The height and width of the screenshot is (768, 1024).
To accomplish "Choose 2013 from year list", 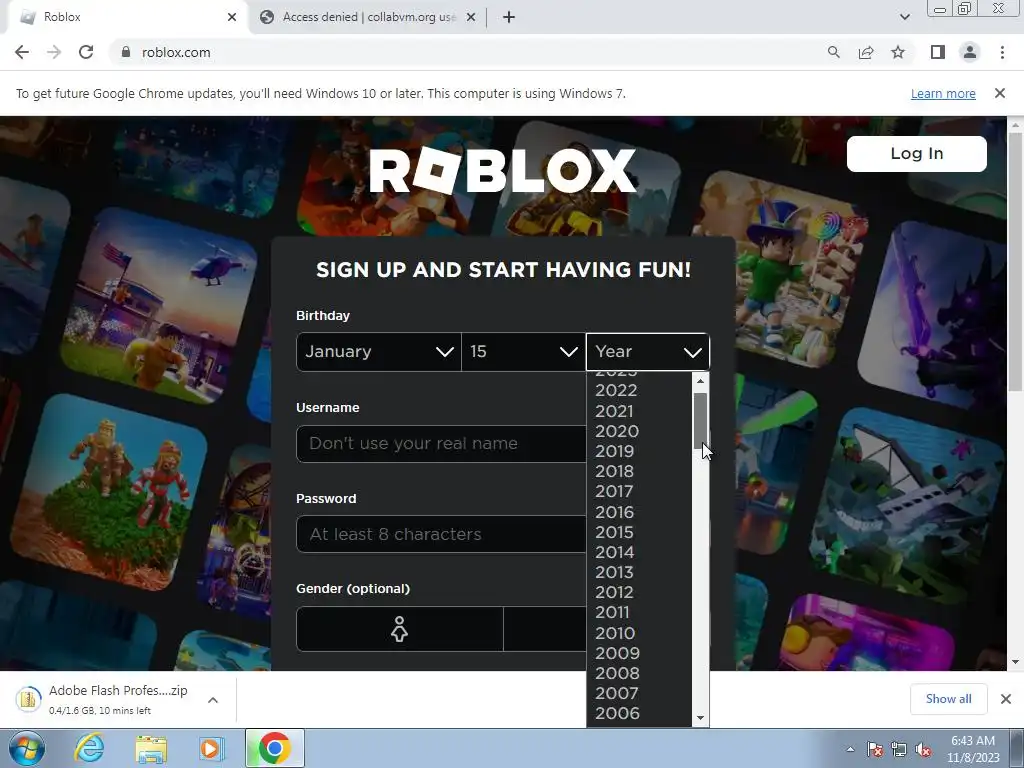I will tap(615, 573).
